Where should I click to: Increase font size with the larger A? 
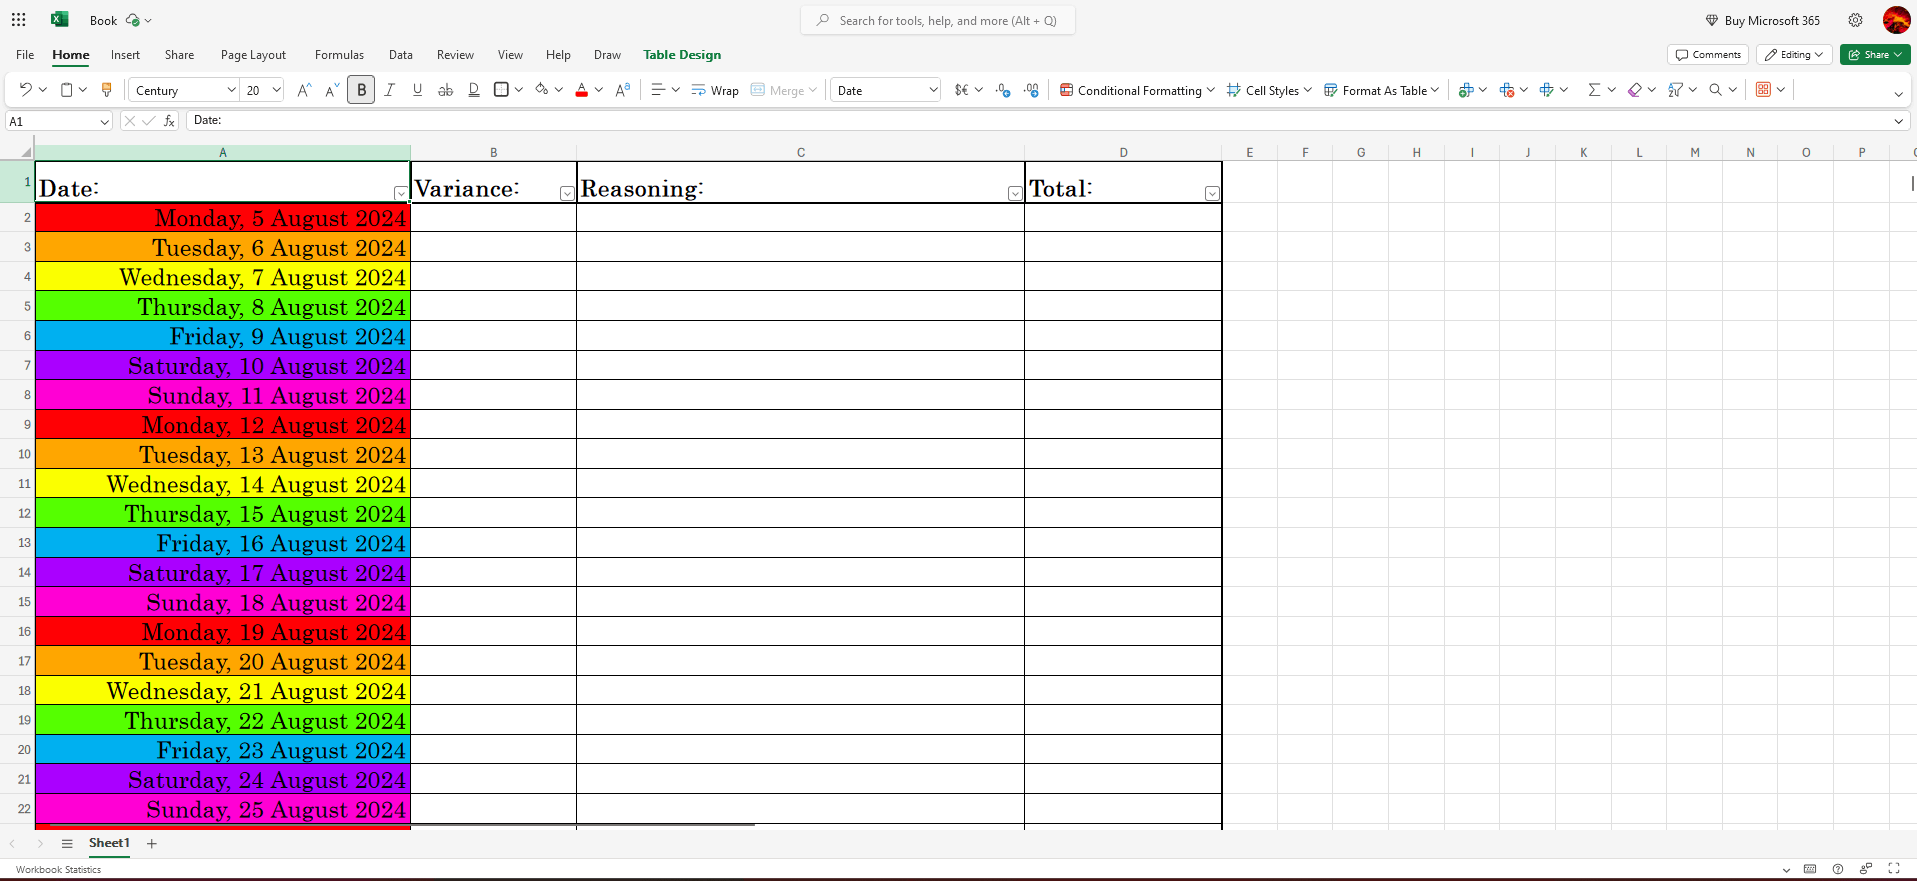(305, 90)
